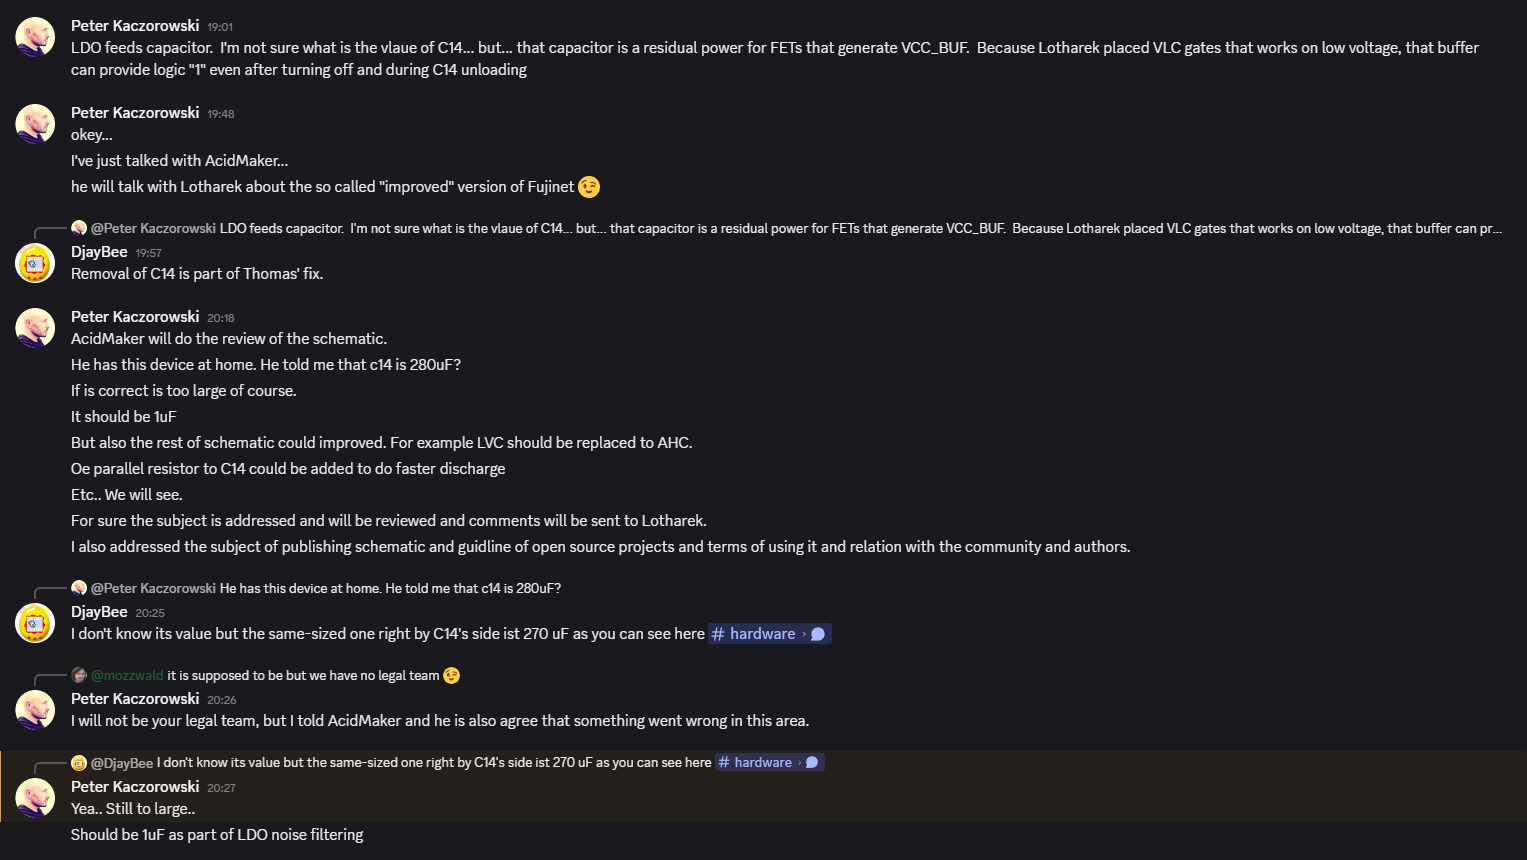Open DjayBee's avatar on the 19:57 message
1527x860 pixels.
35,263
